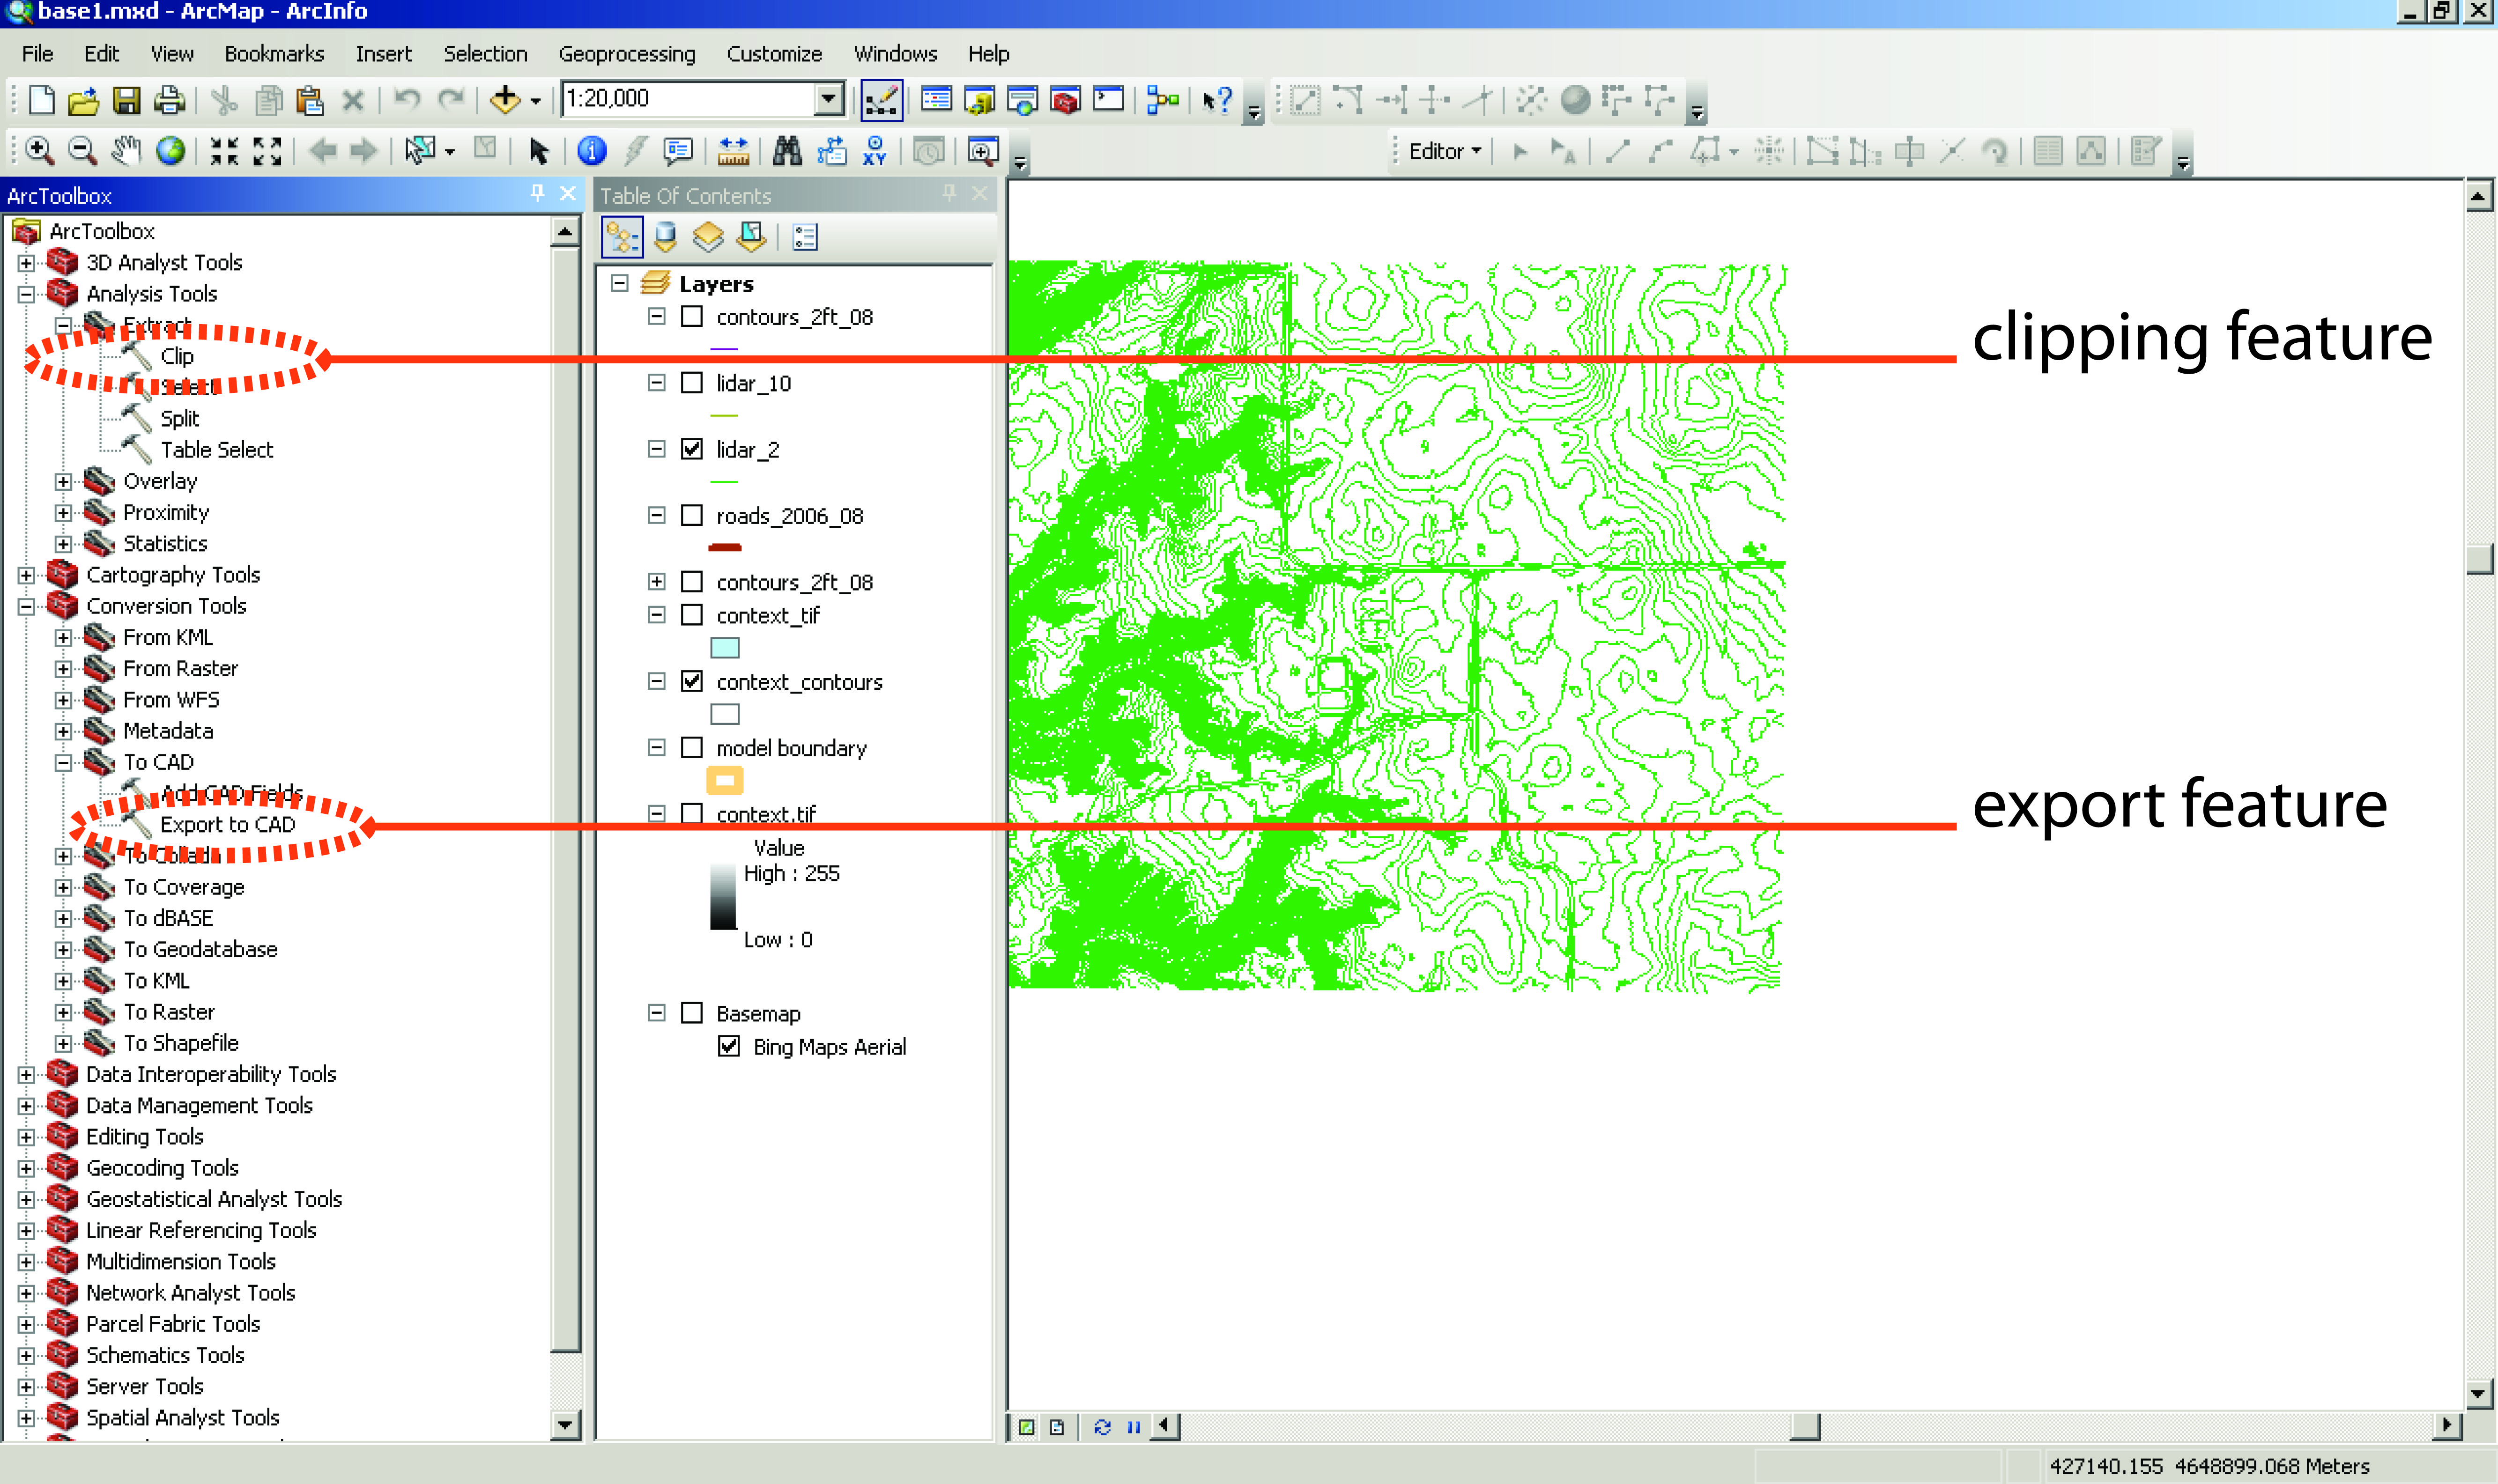Screen dimensions: 2498x1484
Task: Select the Identify tool
Action: point(592,151)
